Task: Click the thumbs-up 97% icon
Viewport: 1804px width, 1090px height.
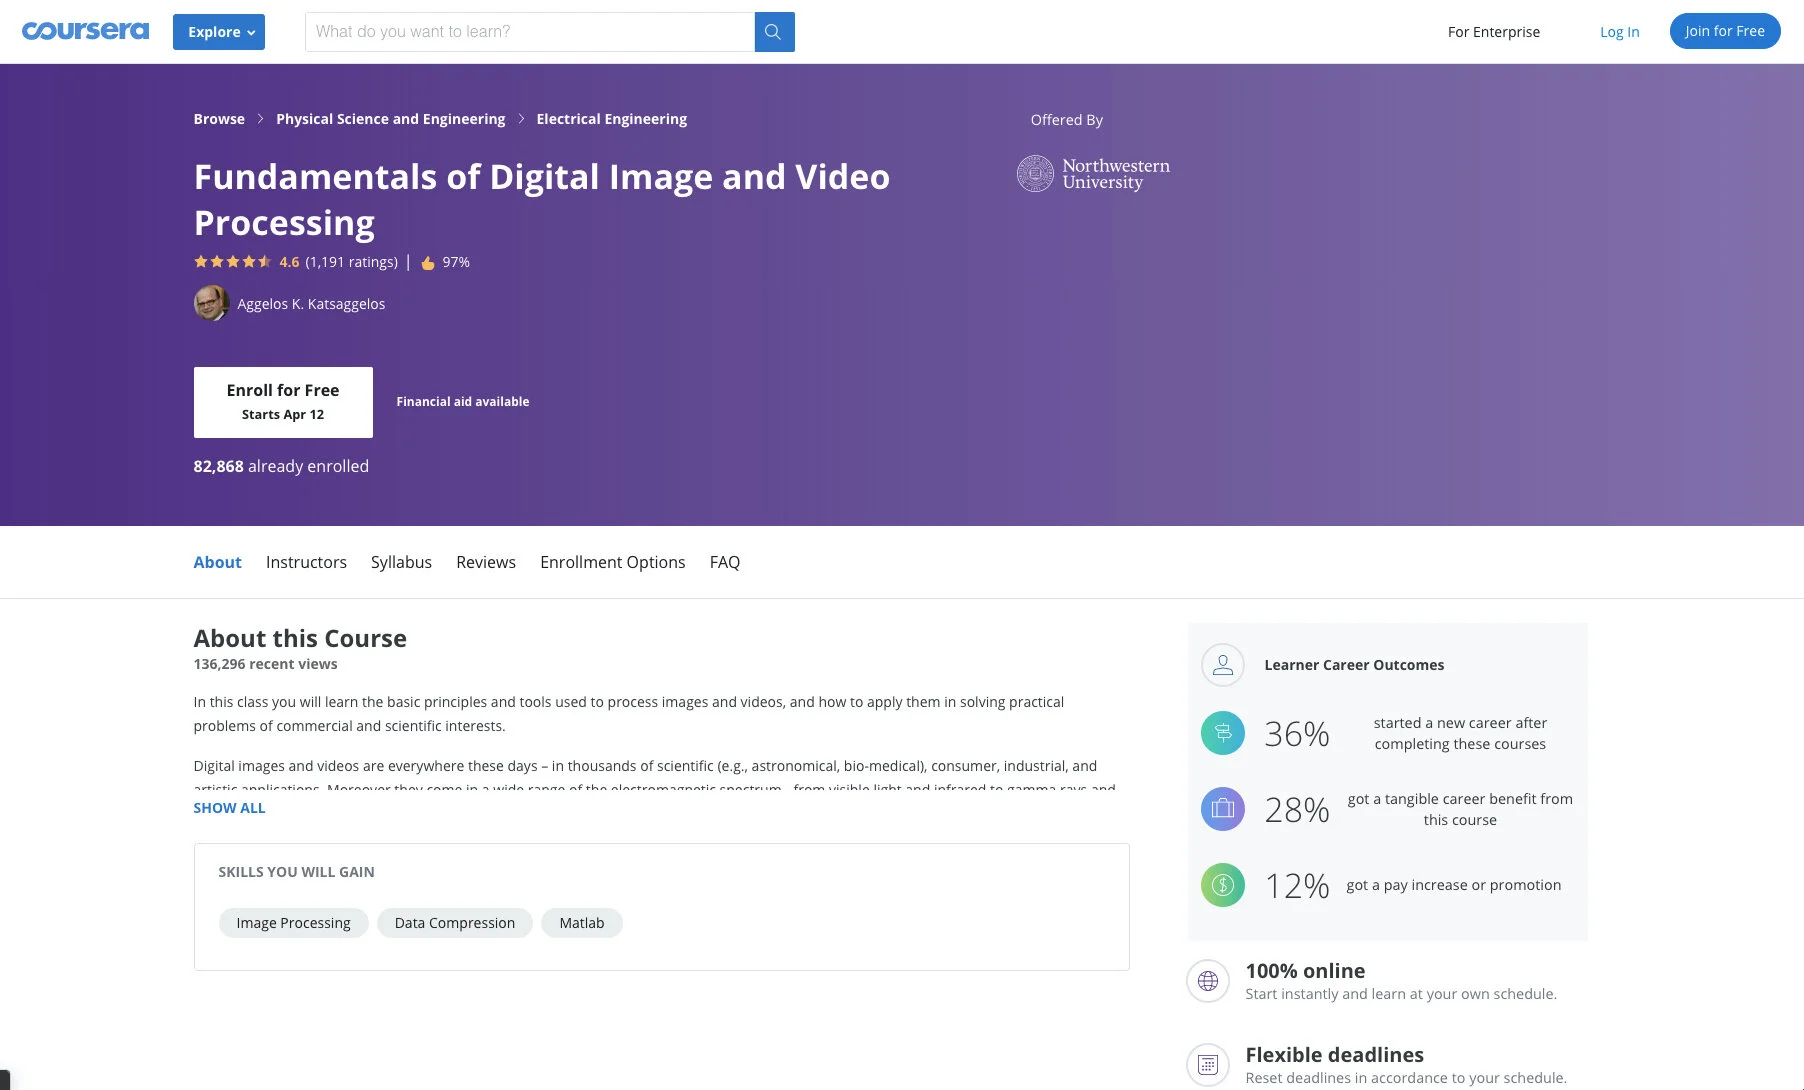Action: tap(428, 263)
